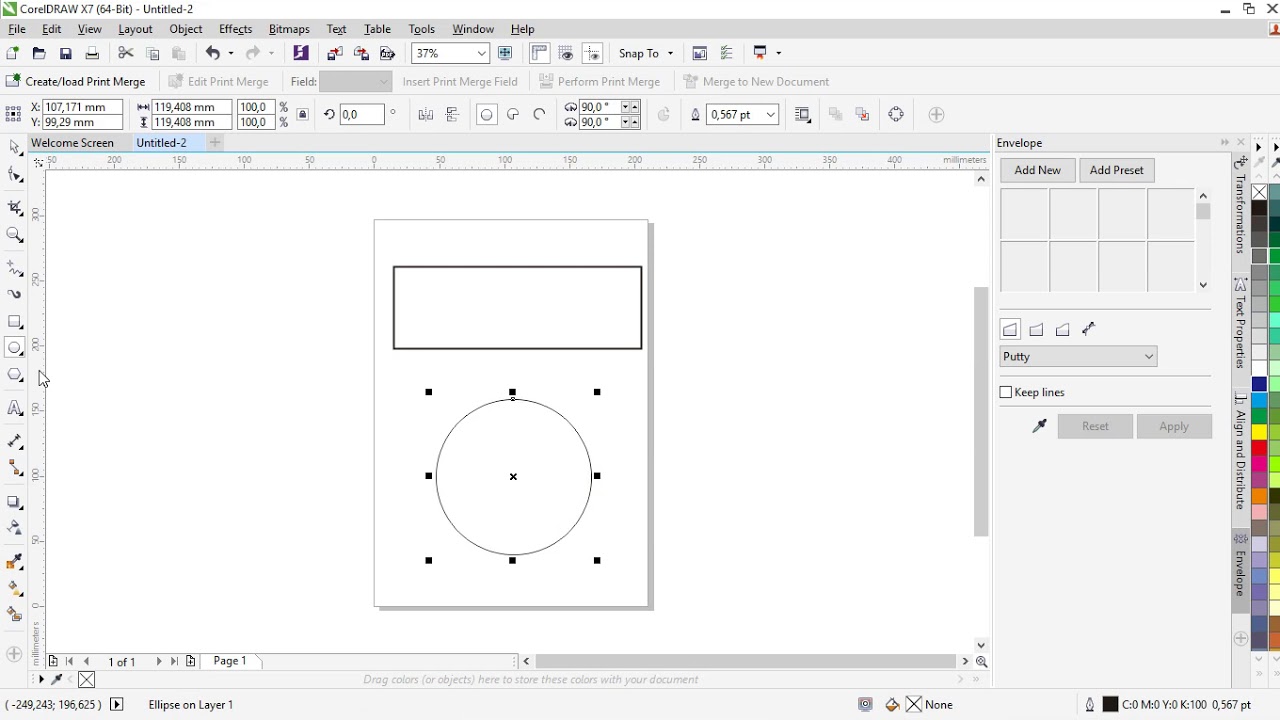Image resolution: width=1280 pixels, height=720 pixels.
Task: Select straight line envelope mode
Action: coord(1010,329)
